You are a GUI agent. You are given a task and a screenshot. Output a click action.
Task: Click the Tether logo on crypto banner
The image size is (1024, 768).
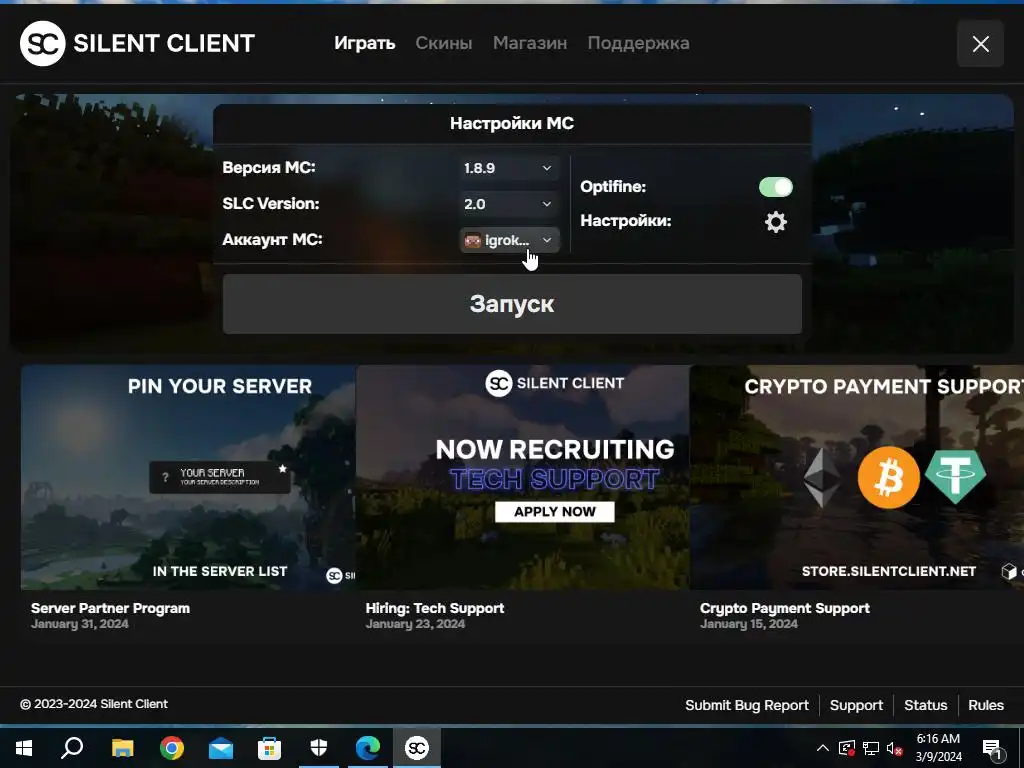(955, 476)
